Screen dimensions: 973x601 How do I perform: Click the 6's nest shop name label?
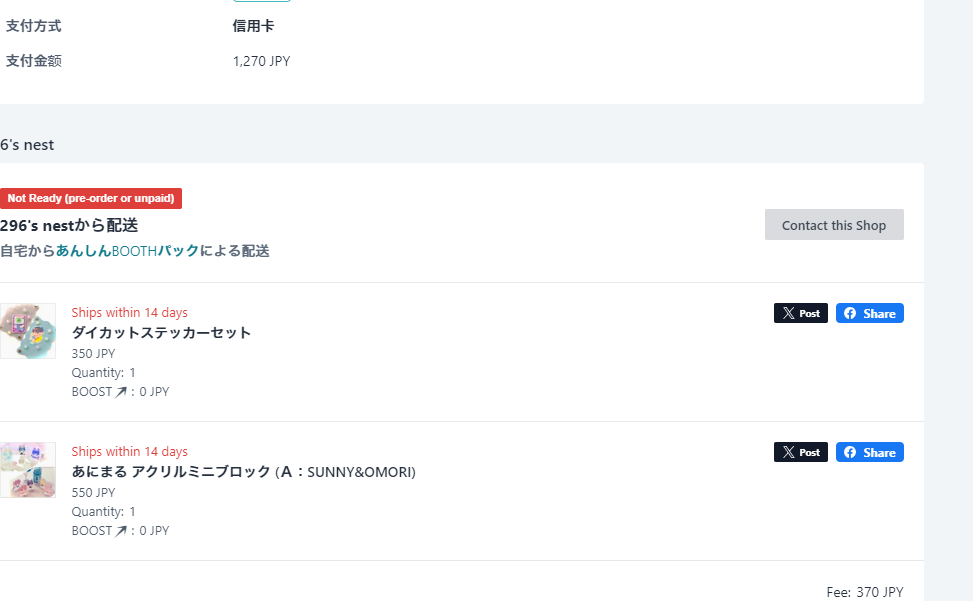pyautogui.click(x=27, y=145)
